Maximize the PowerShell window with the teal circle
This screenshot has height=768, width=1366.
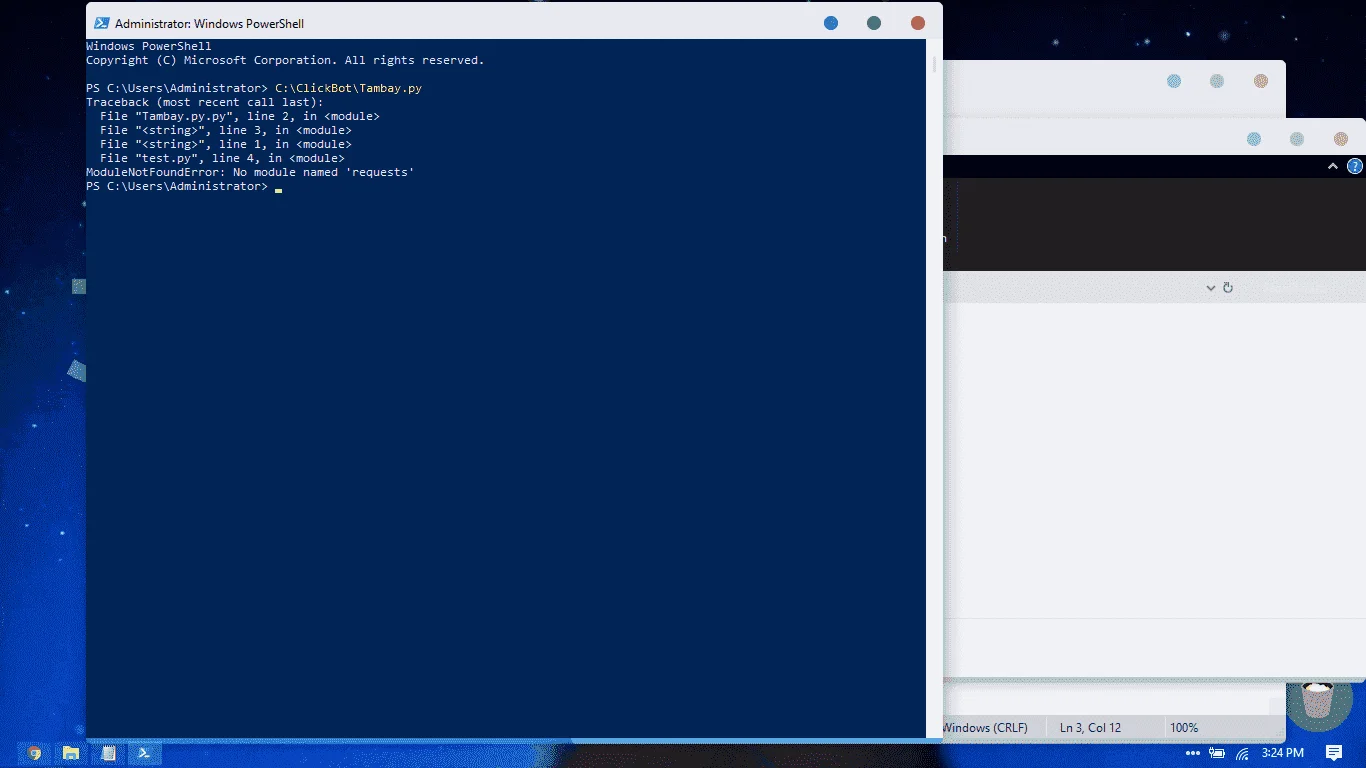click(x=874, y=23)
